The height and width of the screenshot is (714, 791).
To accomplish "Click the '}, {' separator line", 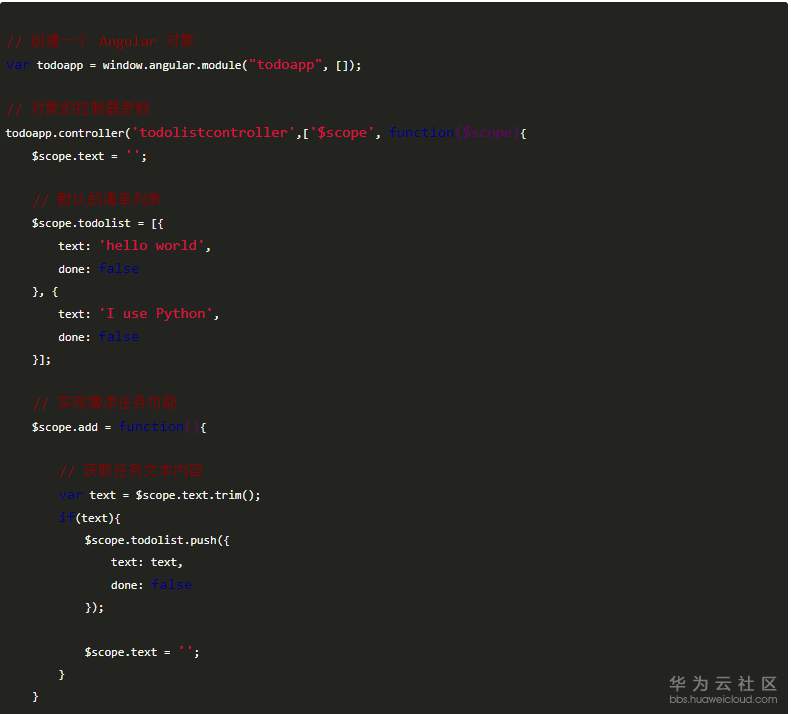I will click(45, 292).
